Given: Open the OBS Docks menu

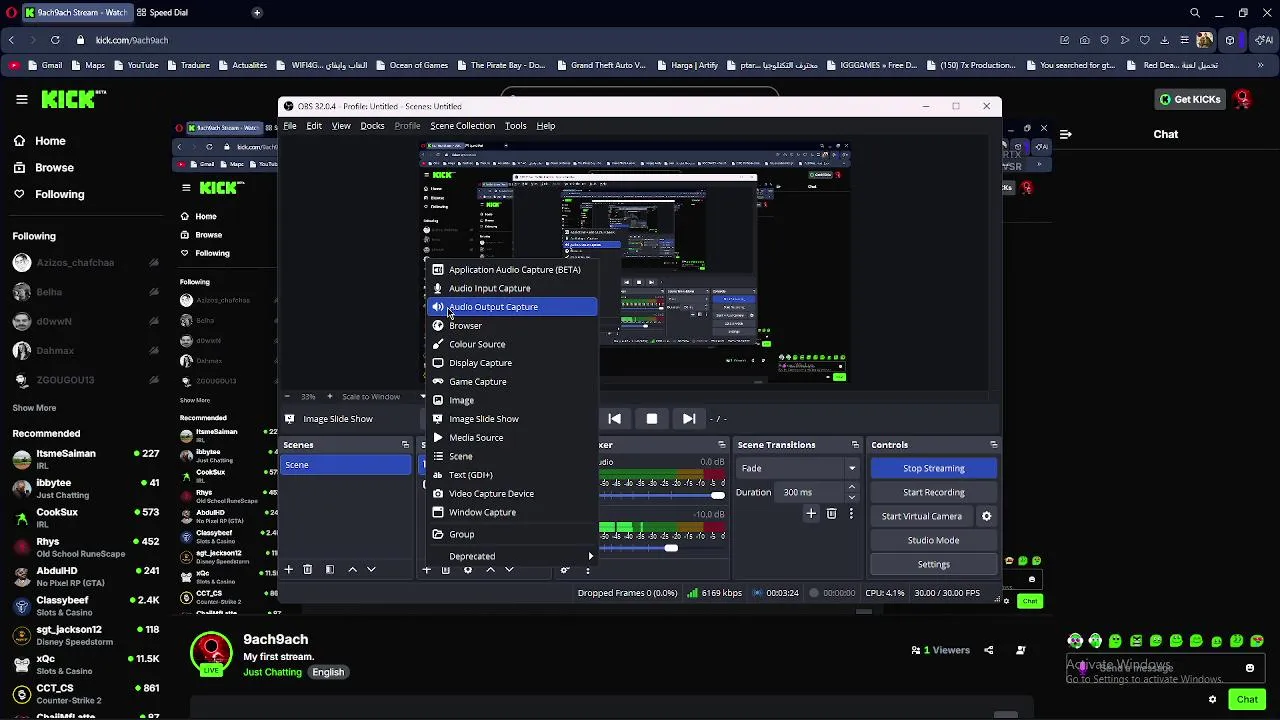Looking at the screenshot, I should point(372,126).
